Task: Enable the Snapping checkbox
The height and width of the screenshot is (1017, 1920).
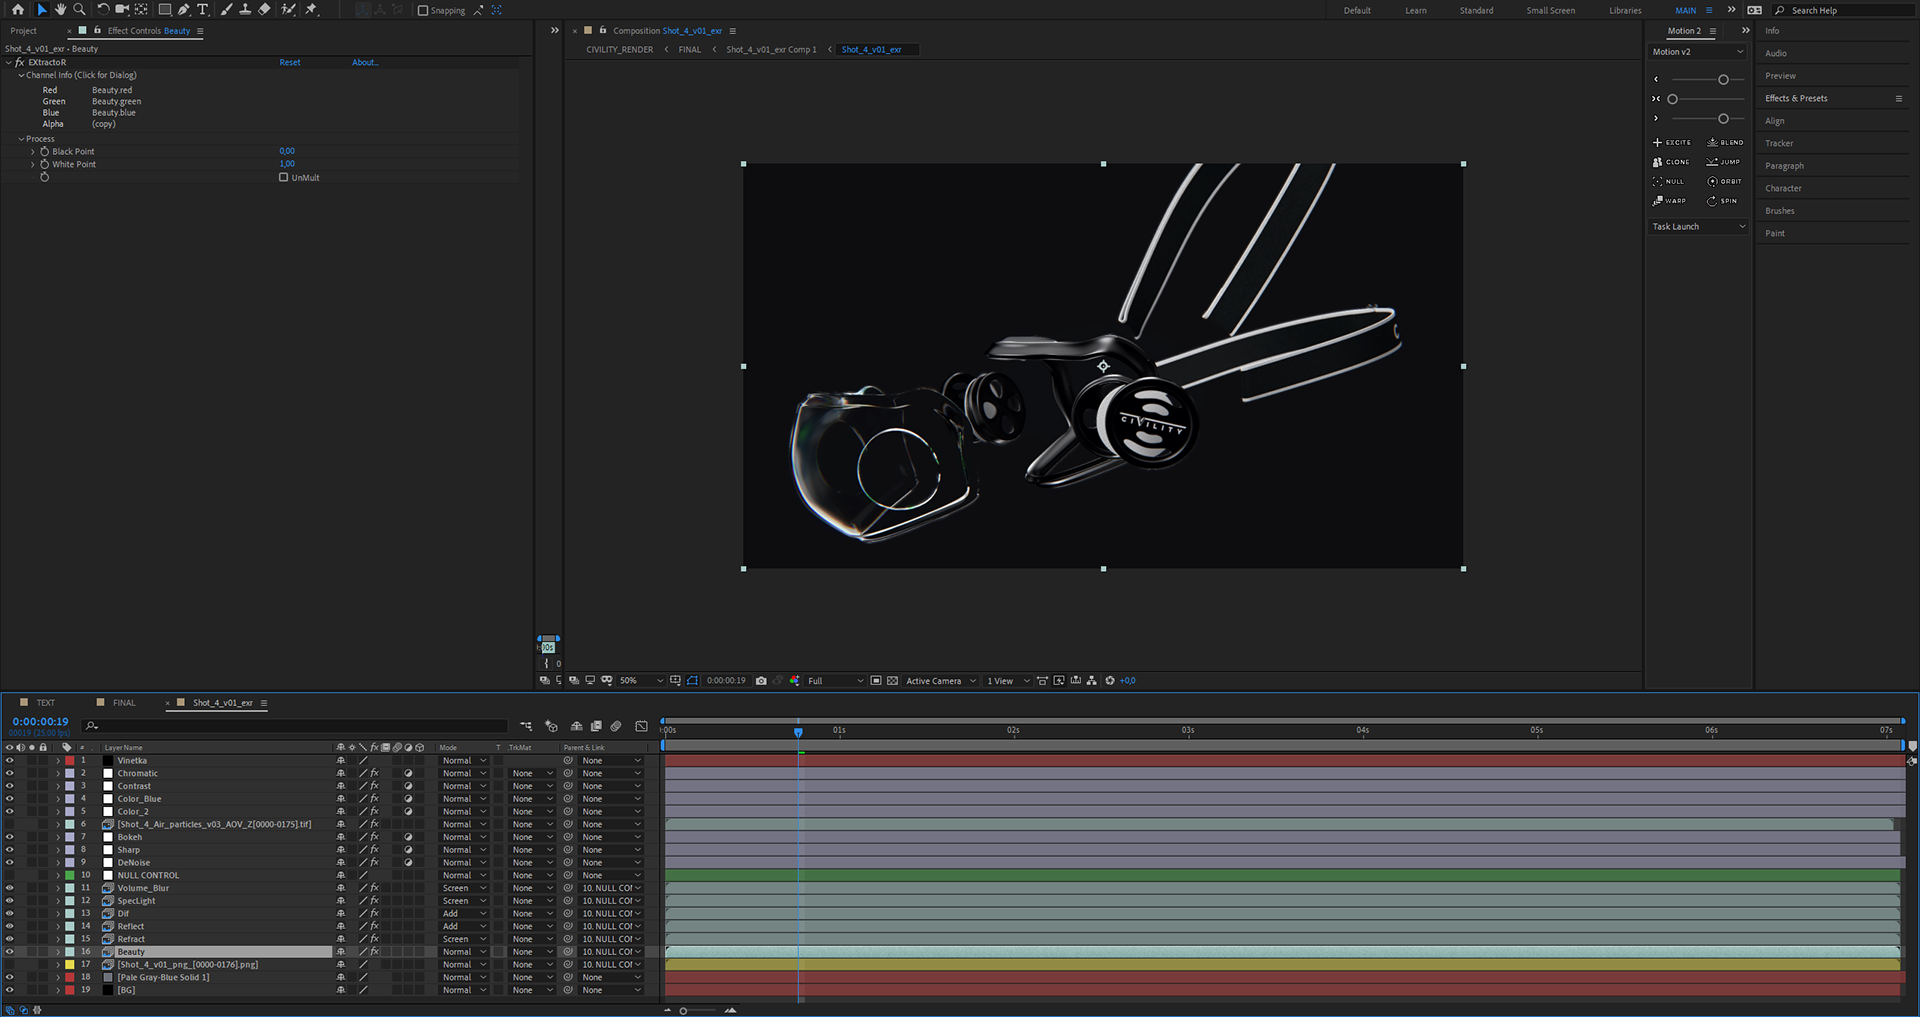Action: point(423,10)
